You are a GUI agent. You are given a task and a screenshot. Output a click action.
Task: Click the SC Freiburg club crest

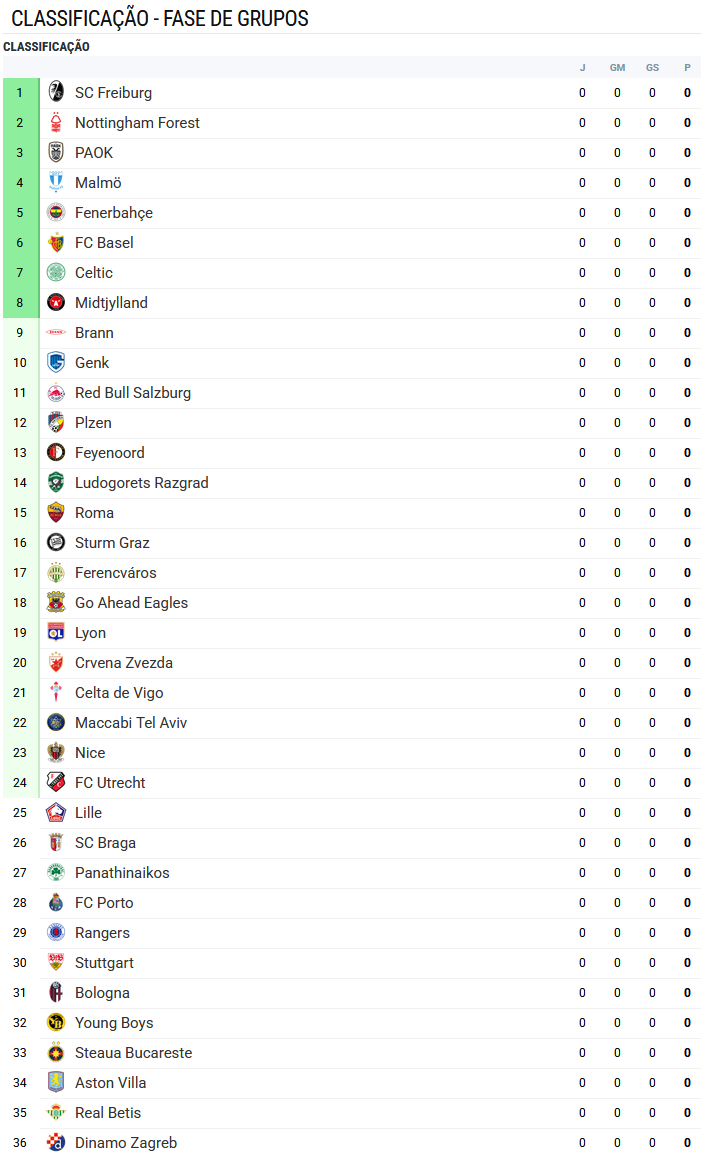[56, 93]
